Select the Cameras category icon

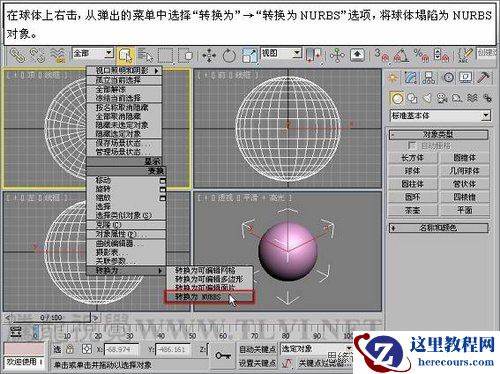pos(442,98)
